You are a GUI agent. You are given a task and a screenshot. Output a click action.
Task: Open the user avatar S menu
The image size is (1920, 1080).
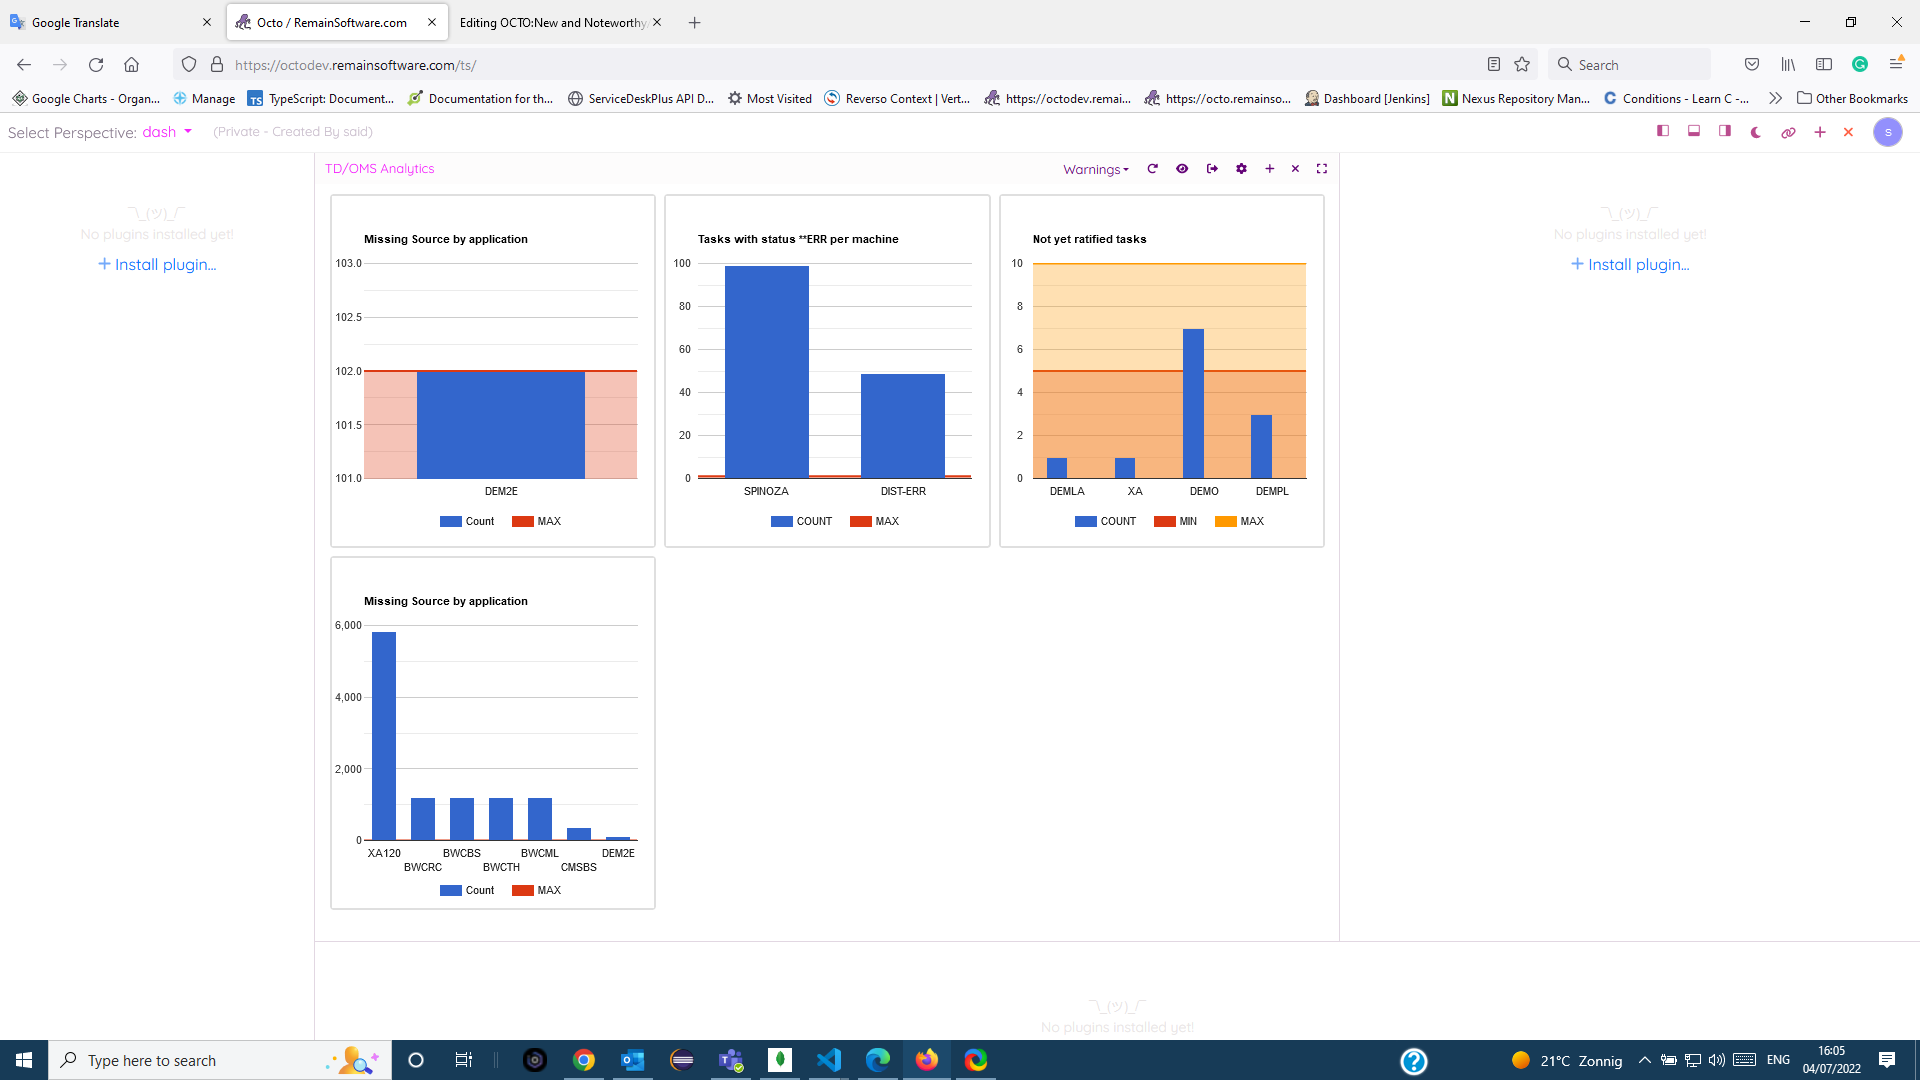coord(1887,132)
